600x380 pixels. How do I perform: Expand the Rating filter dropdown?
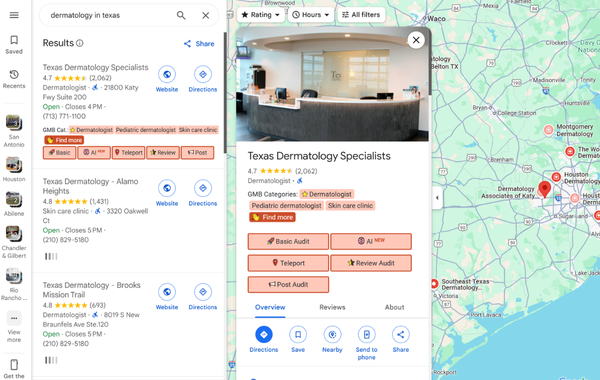coord(261,15)
